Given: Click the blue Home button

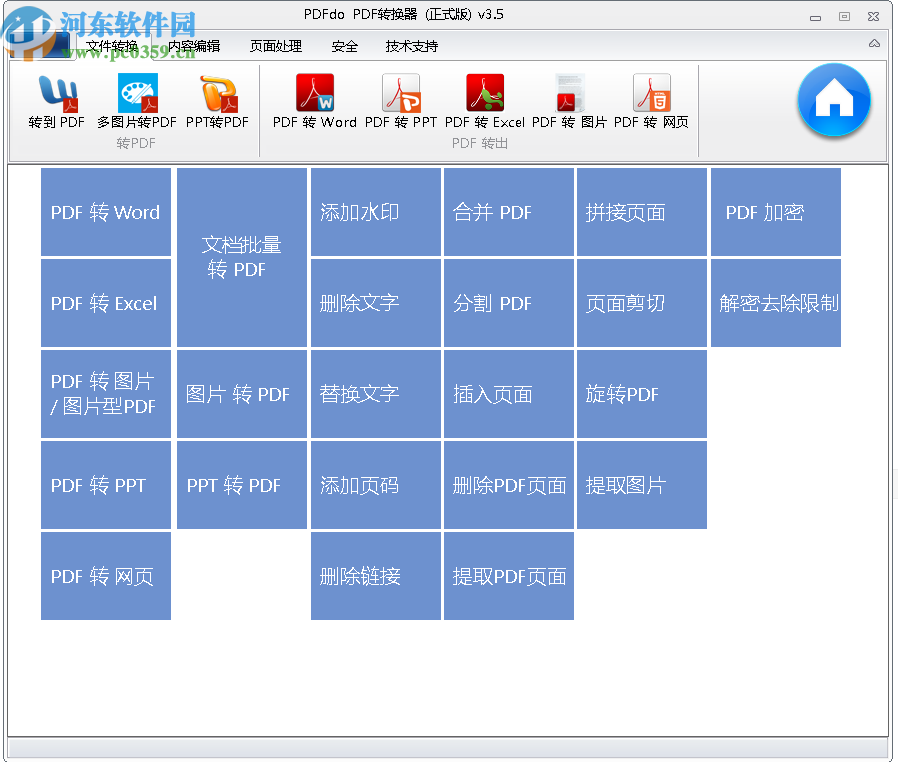Looking at the screenshot, I should click(x=834, y=101).
